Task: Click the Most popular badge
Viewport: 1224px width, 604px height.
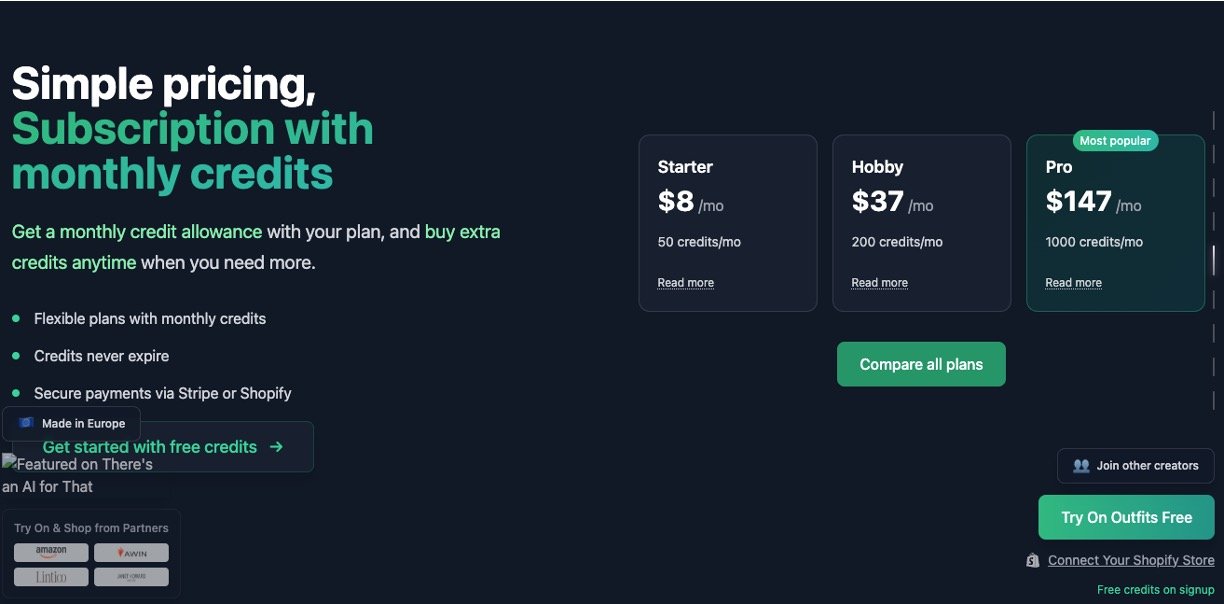Action: point(1115,141)
